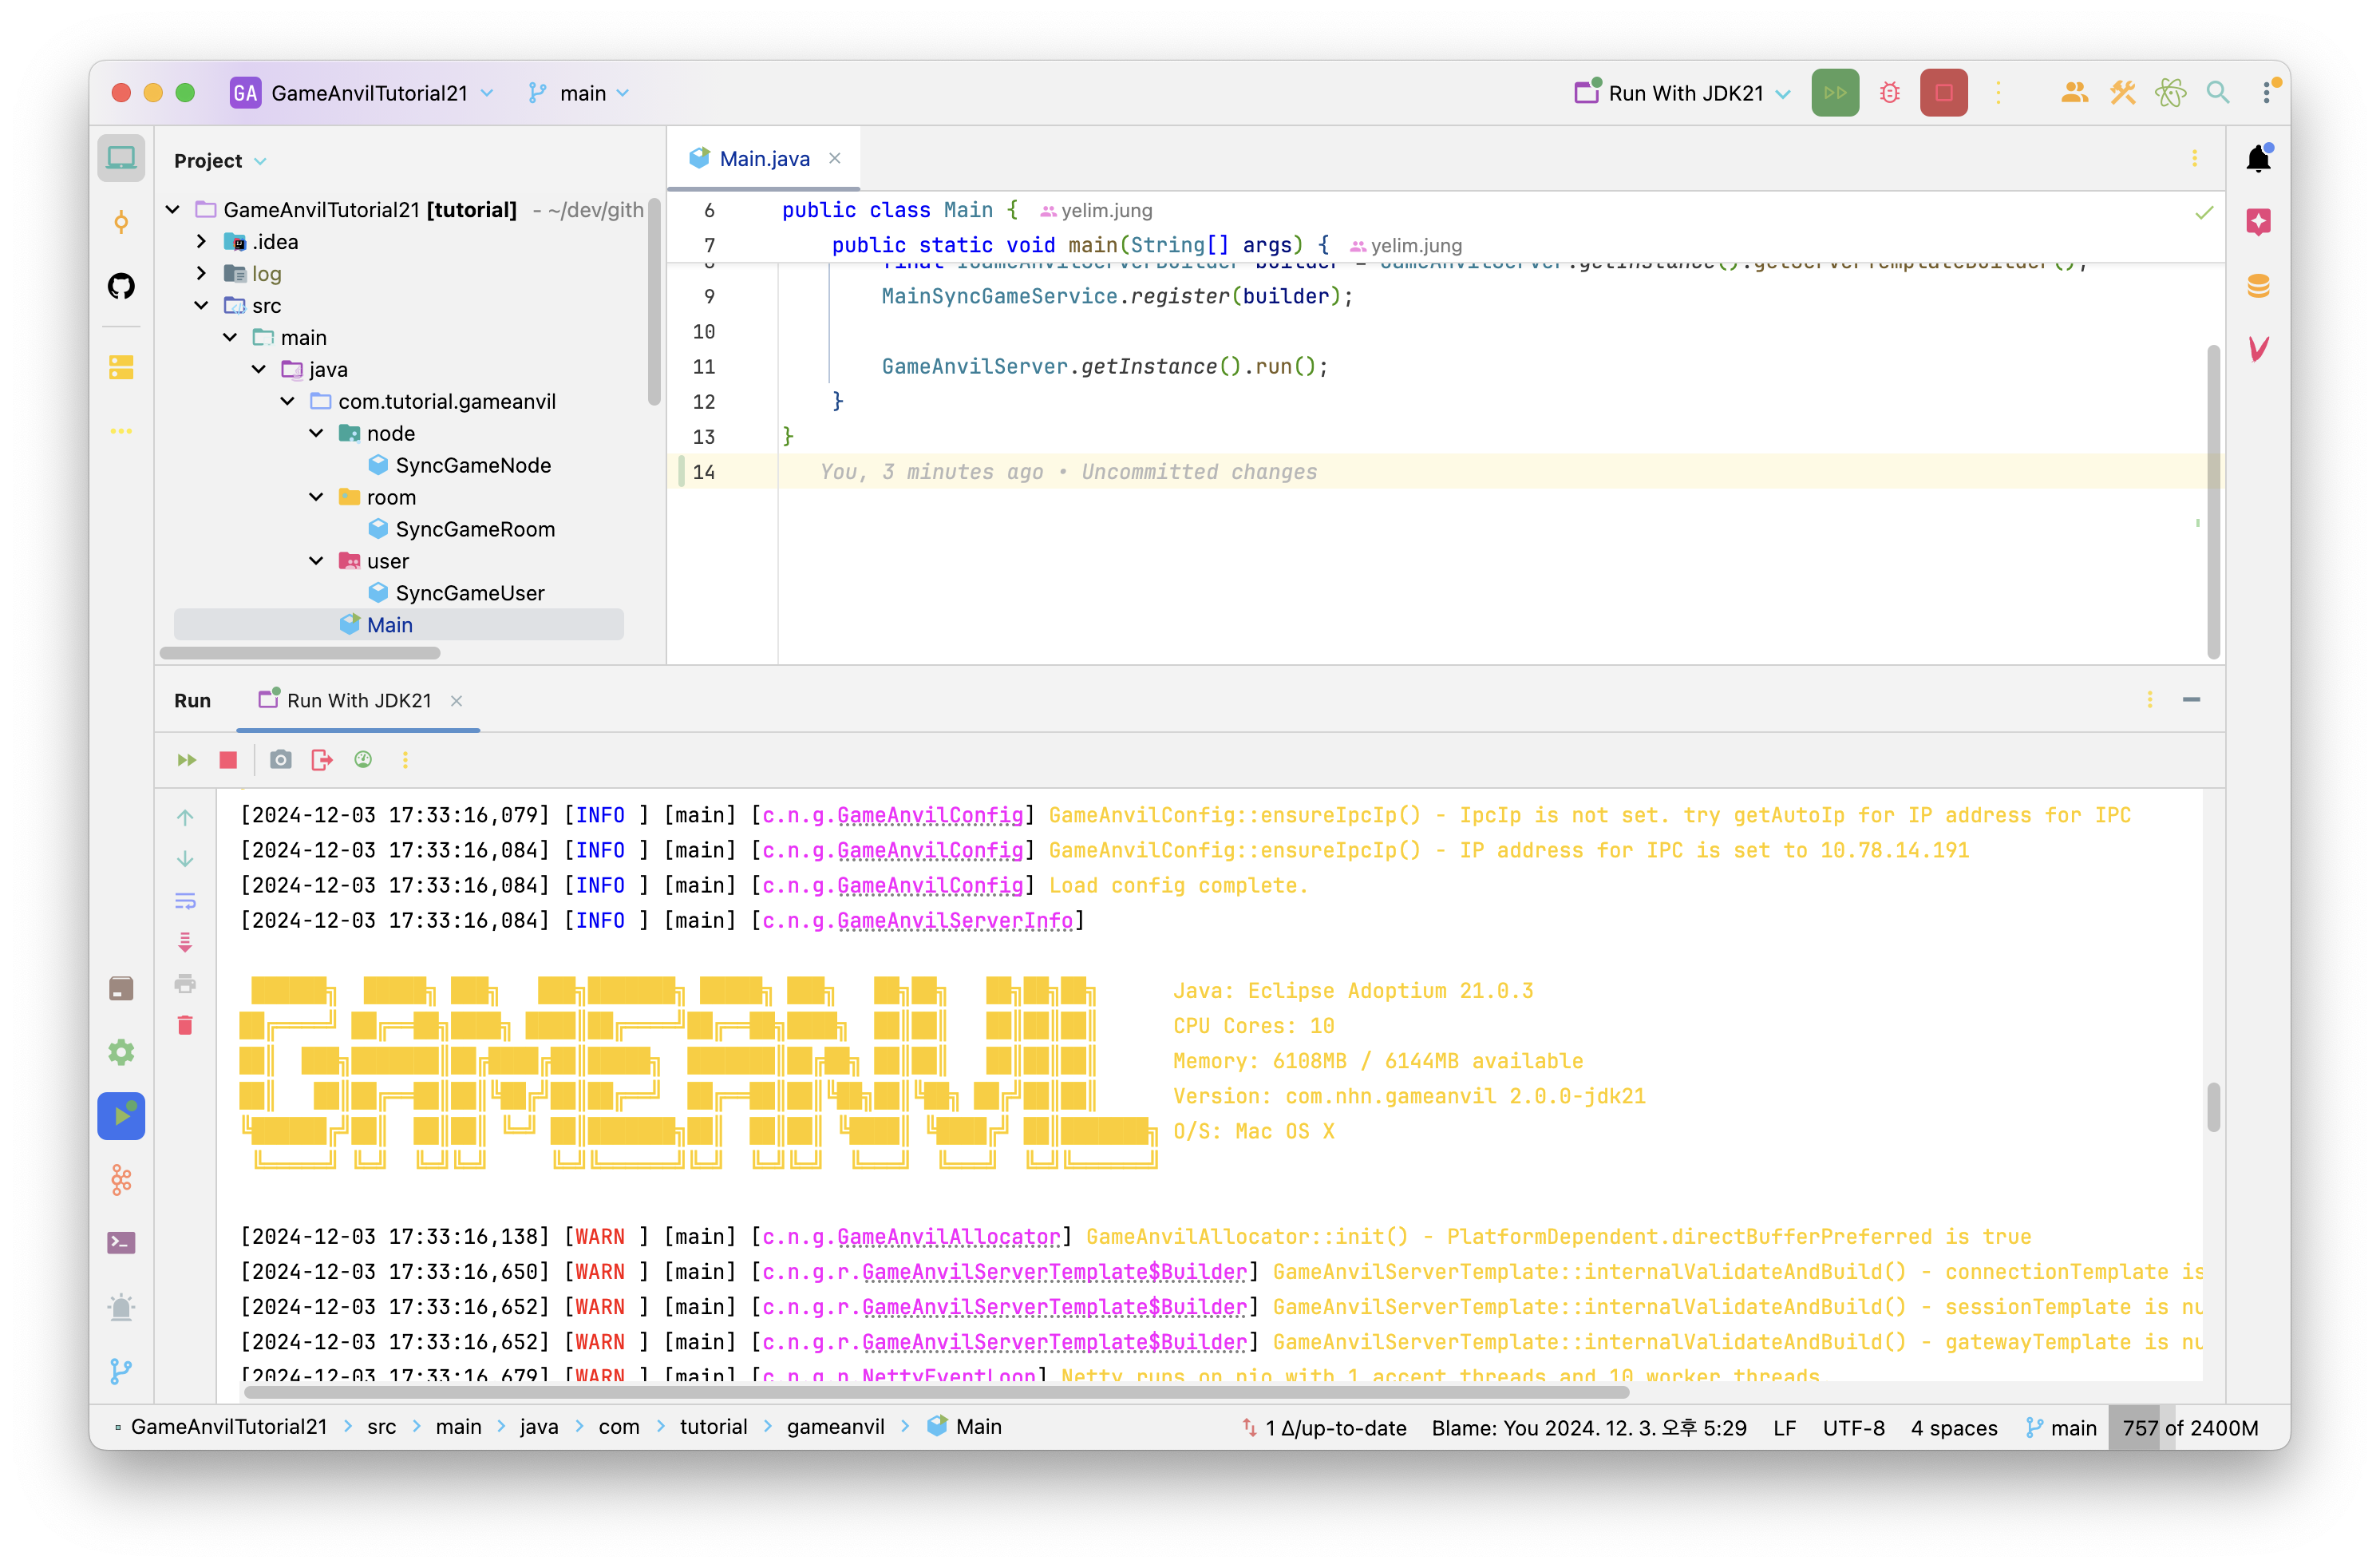
Task: Open the main branch dropdown
Action: 580,93
